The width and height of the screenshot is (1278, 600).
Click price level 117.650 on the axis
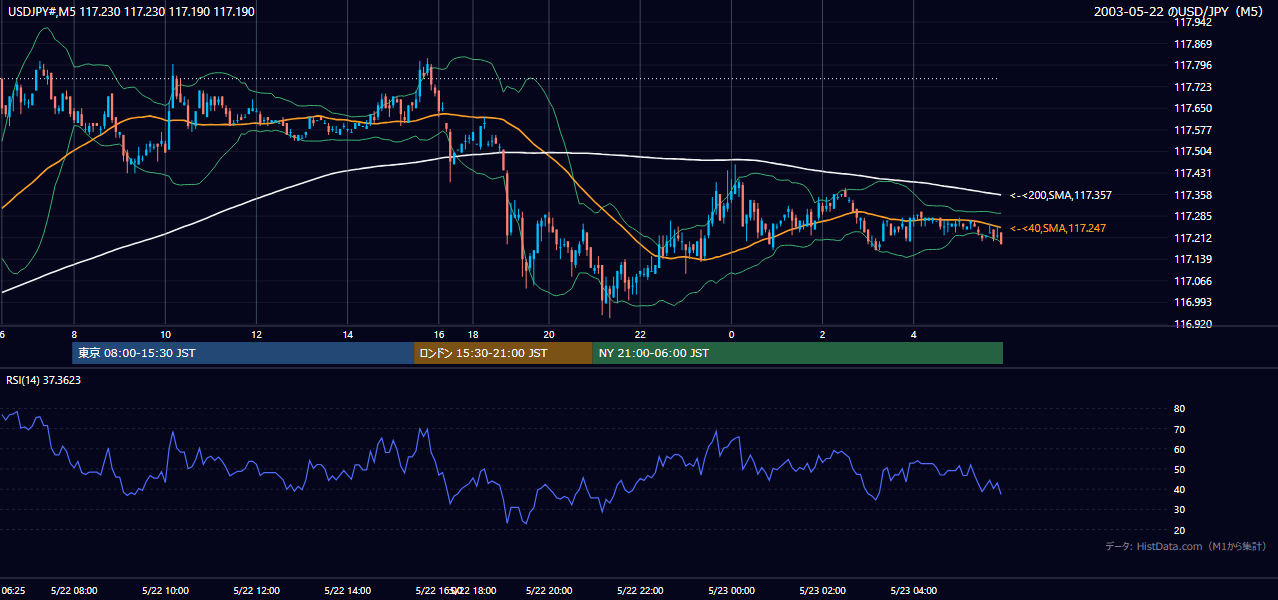(1192, 108)
